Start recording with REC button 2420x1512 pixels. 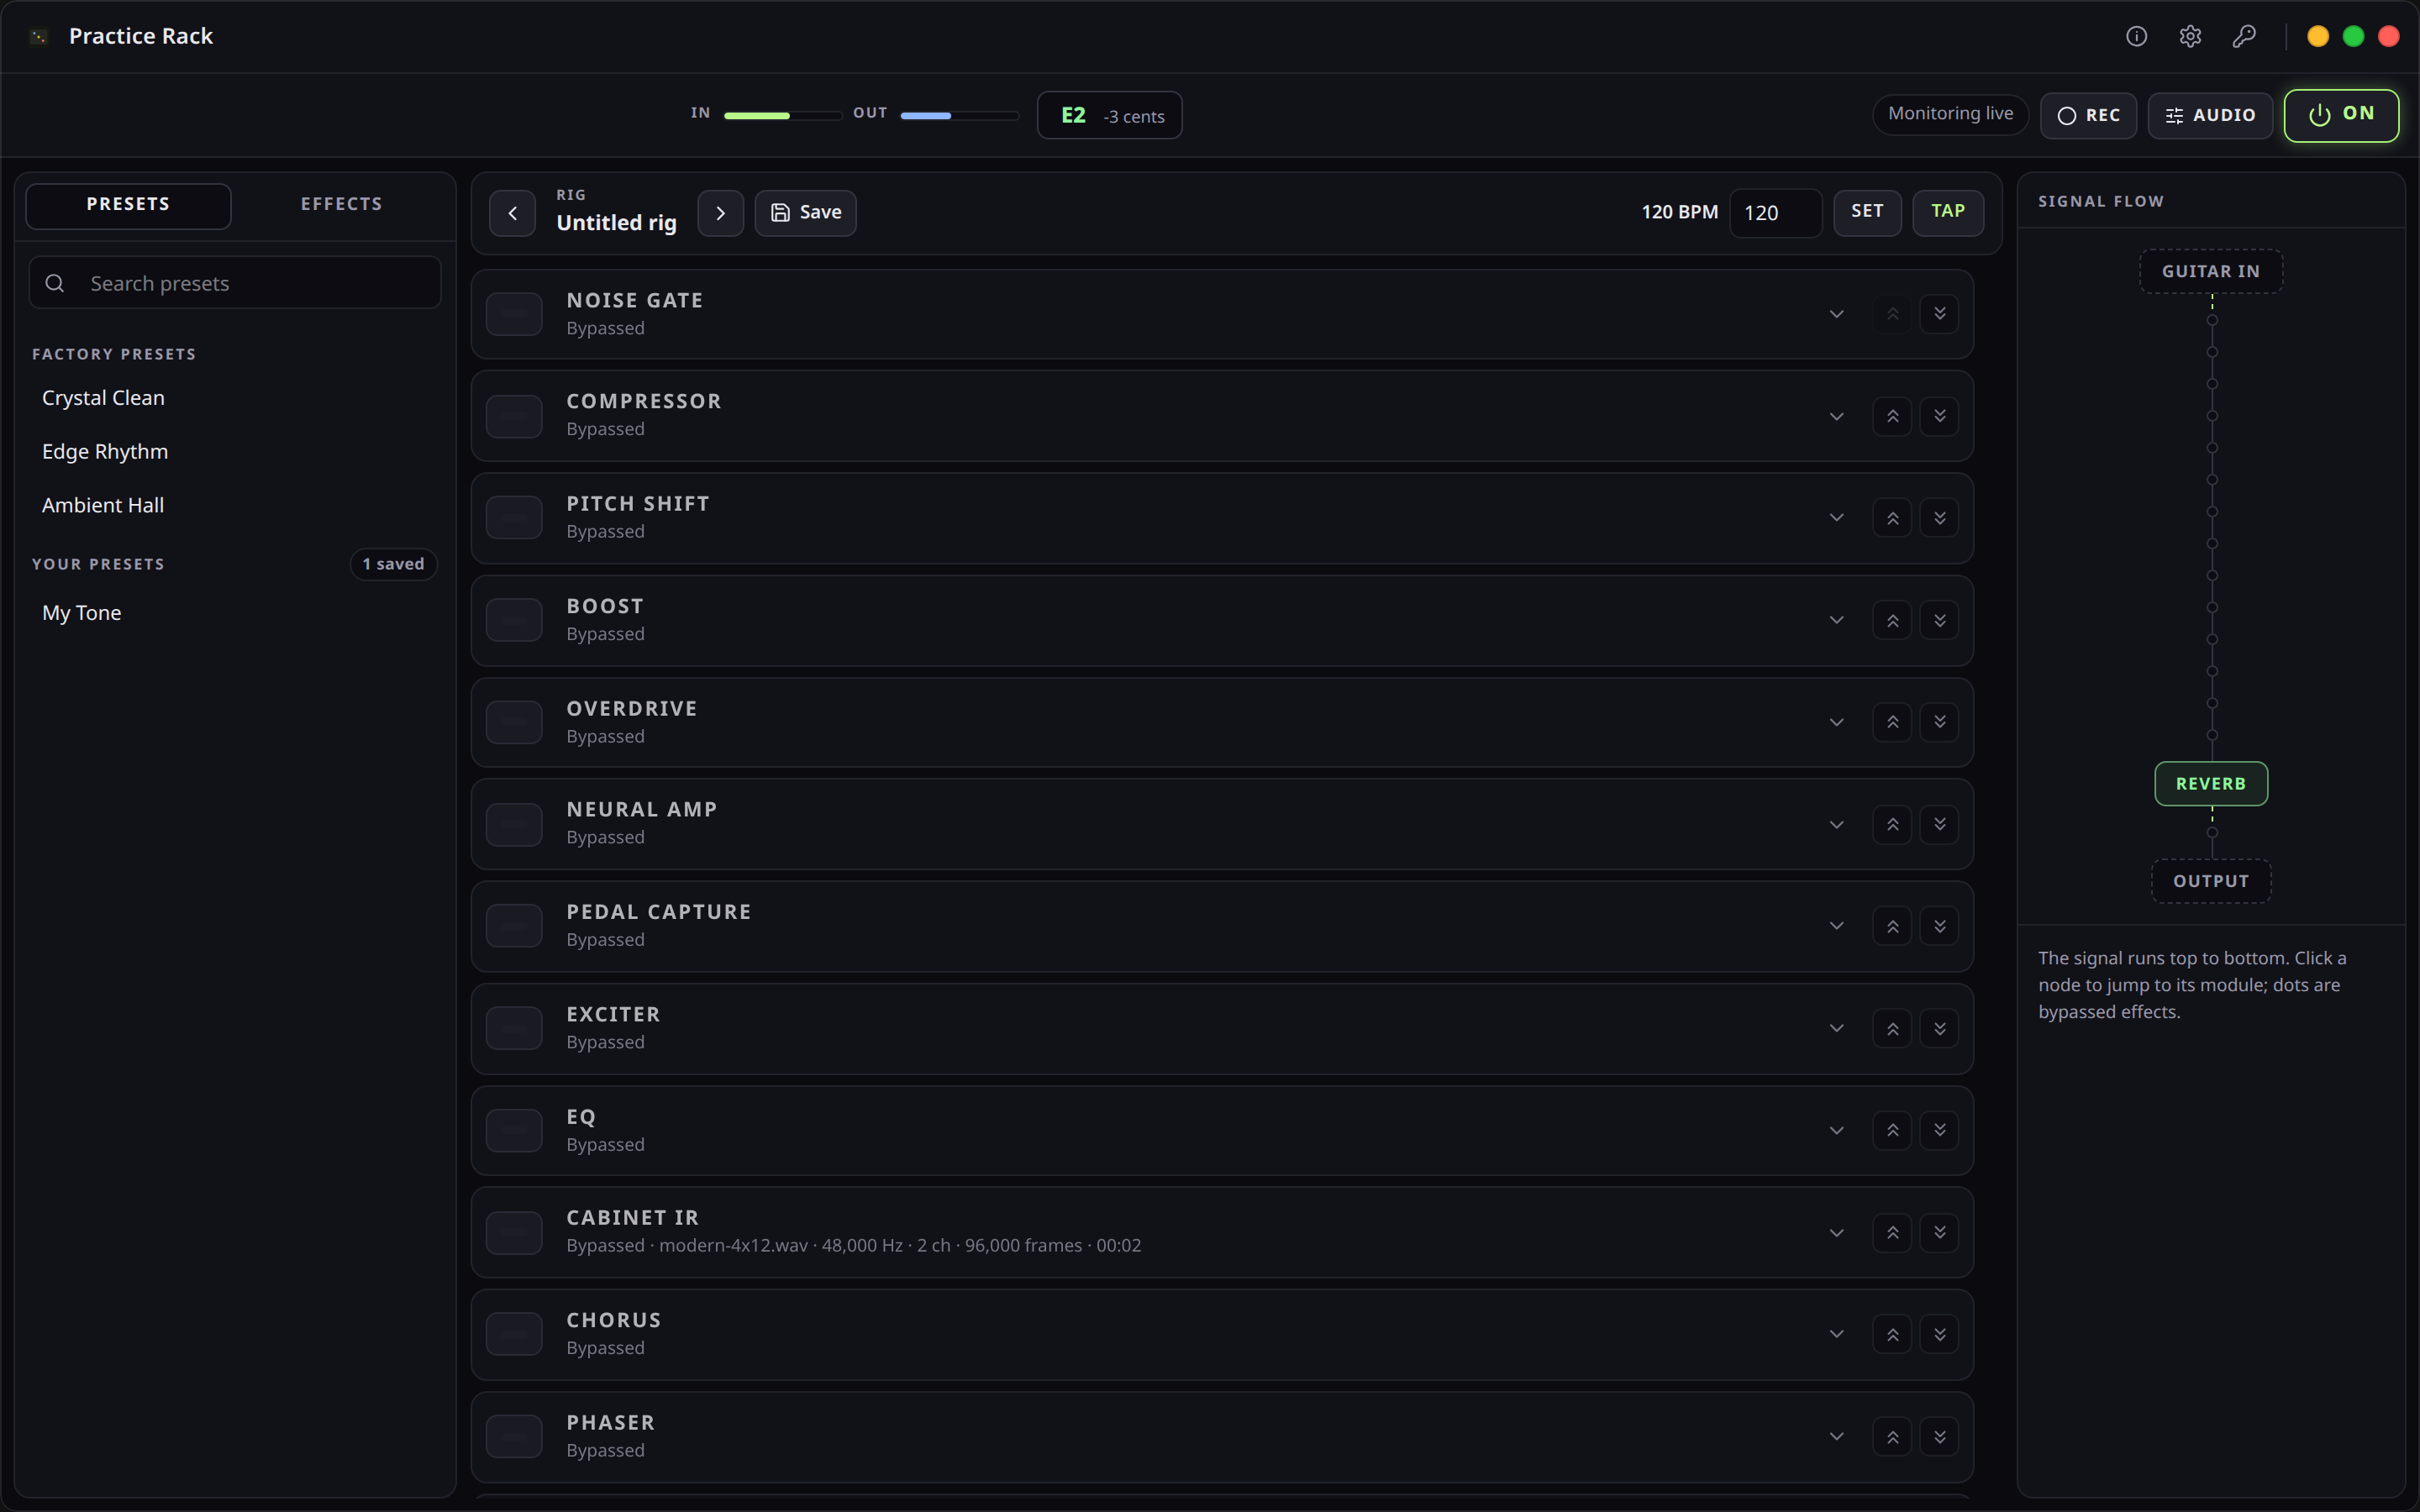coord(2088,115)
